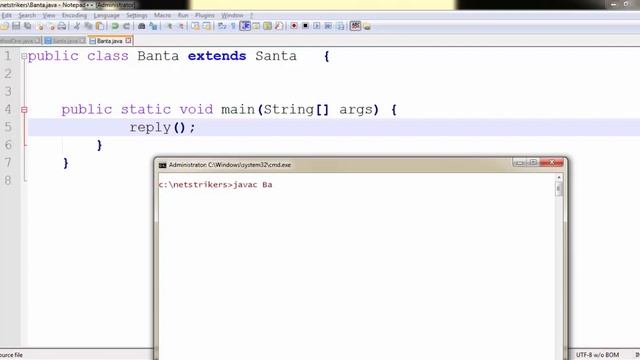Print the document via Print icon

click(62, 26)
